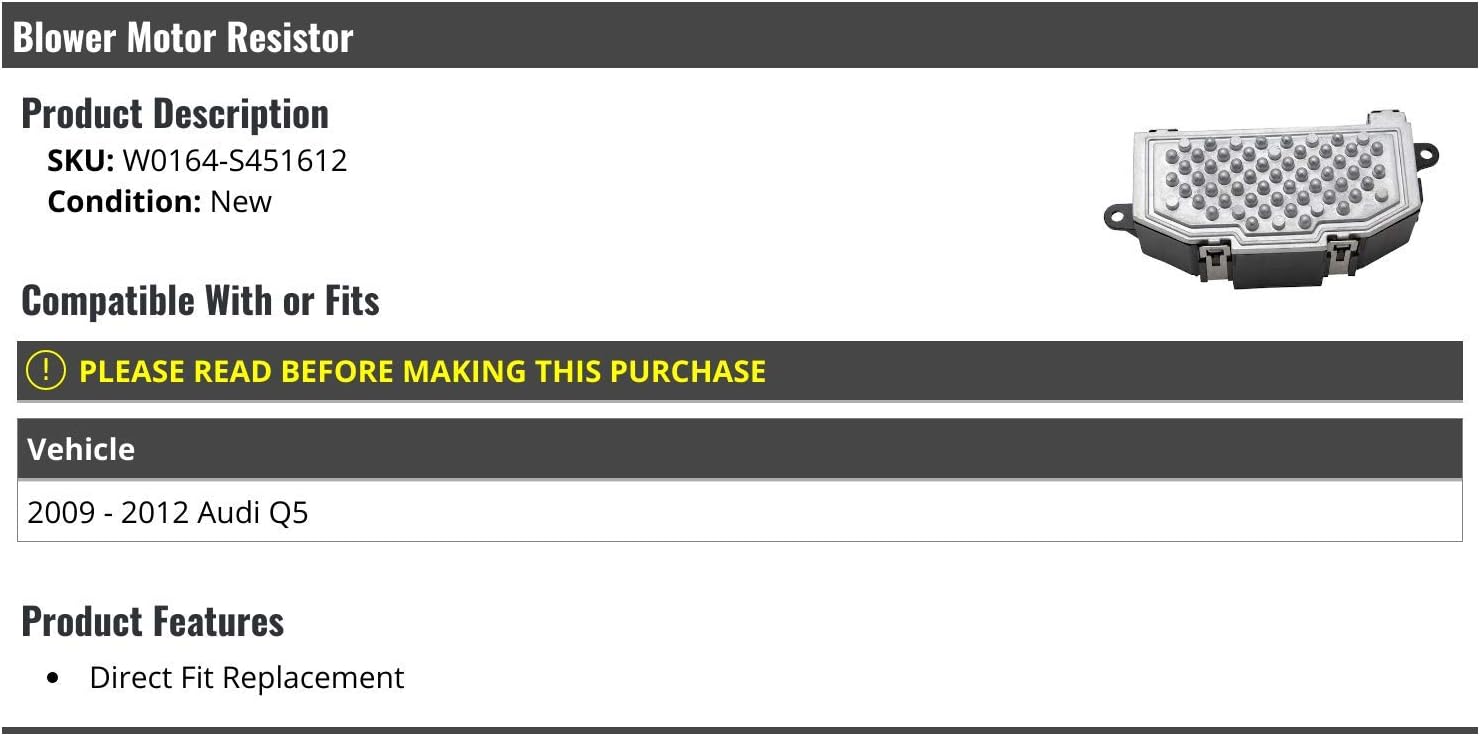Select the SKU number W0164-S451612
This screenshot has height=736, width=1480.
235,160
